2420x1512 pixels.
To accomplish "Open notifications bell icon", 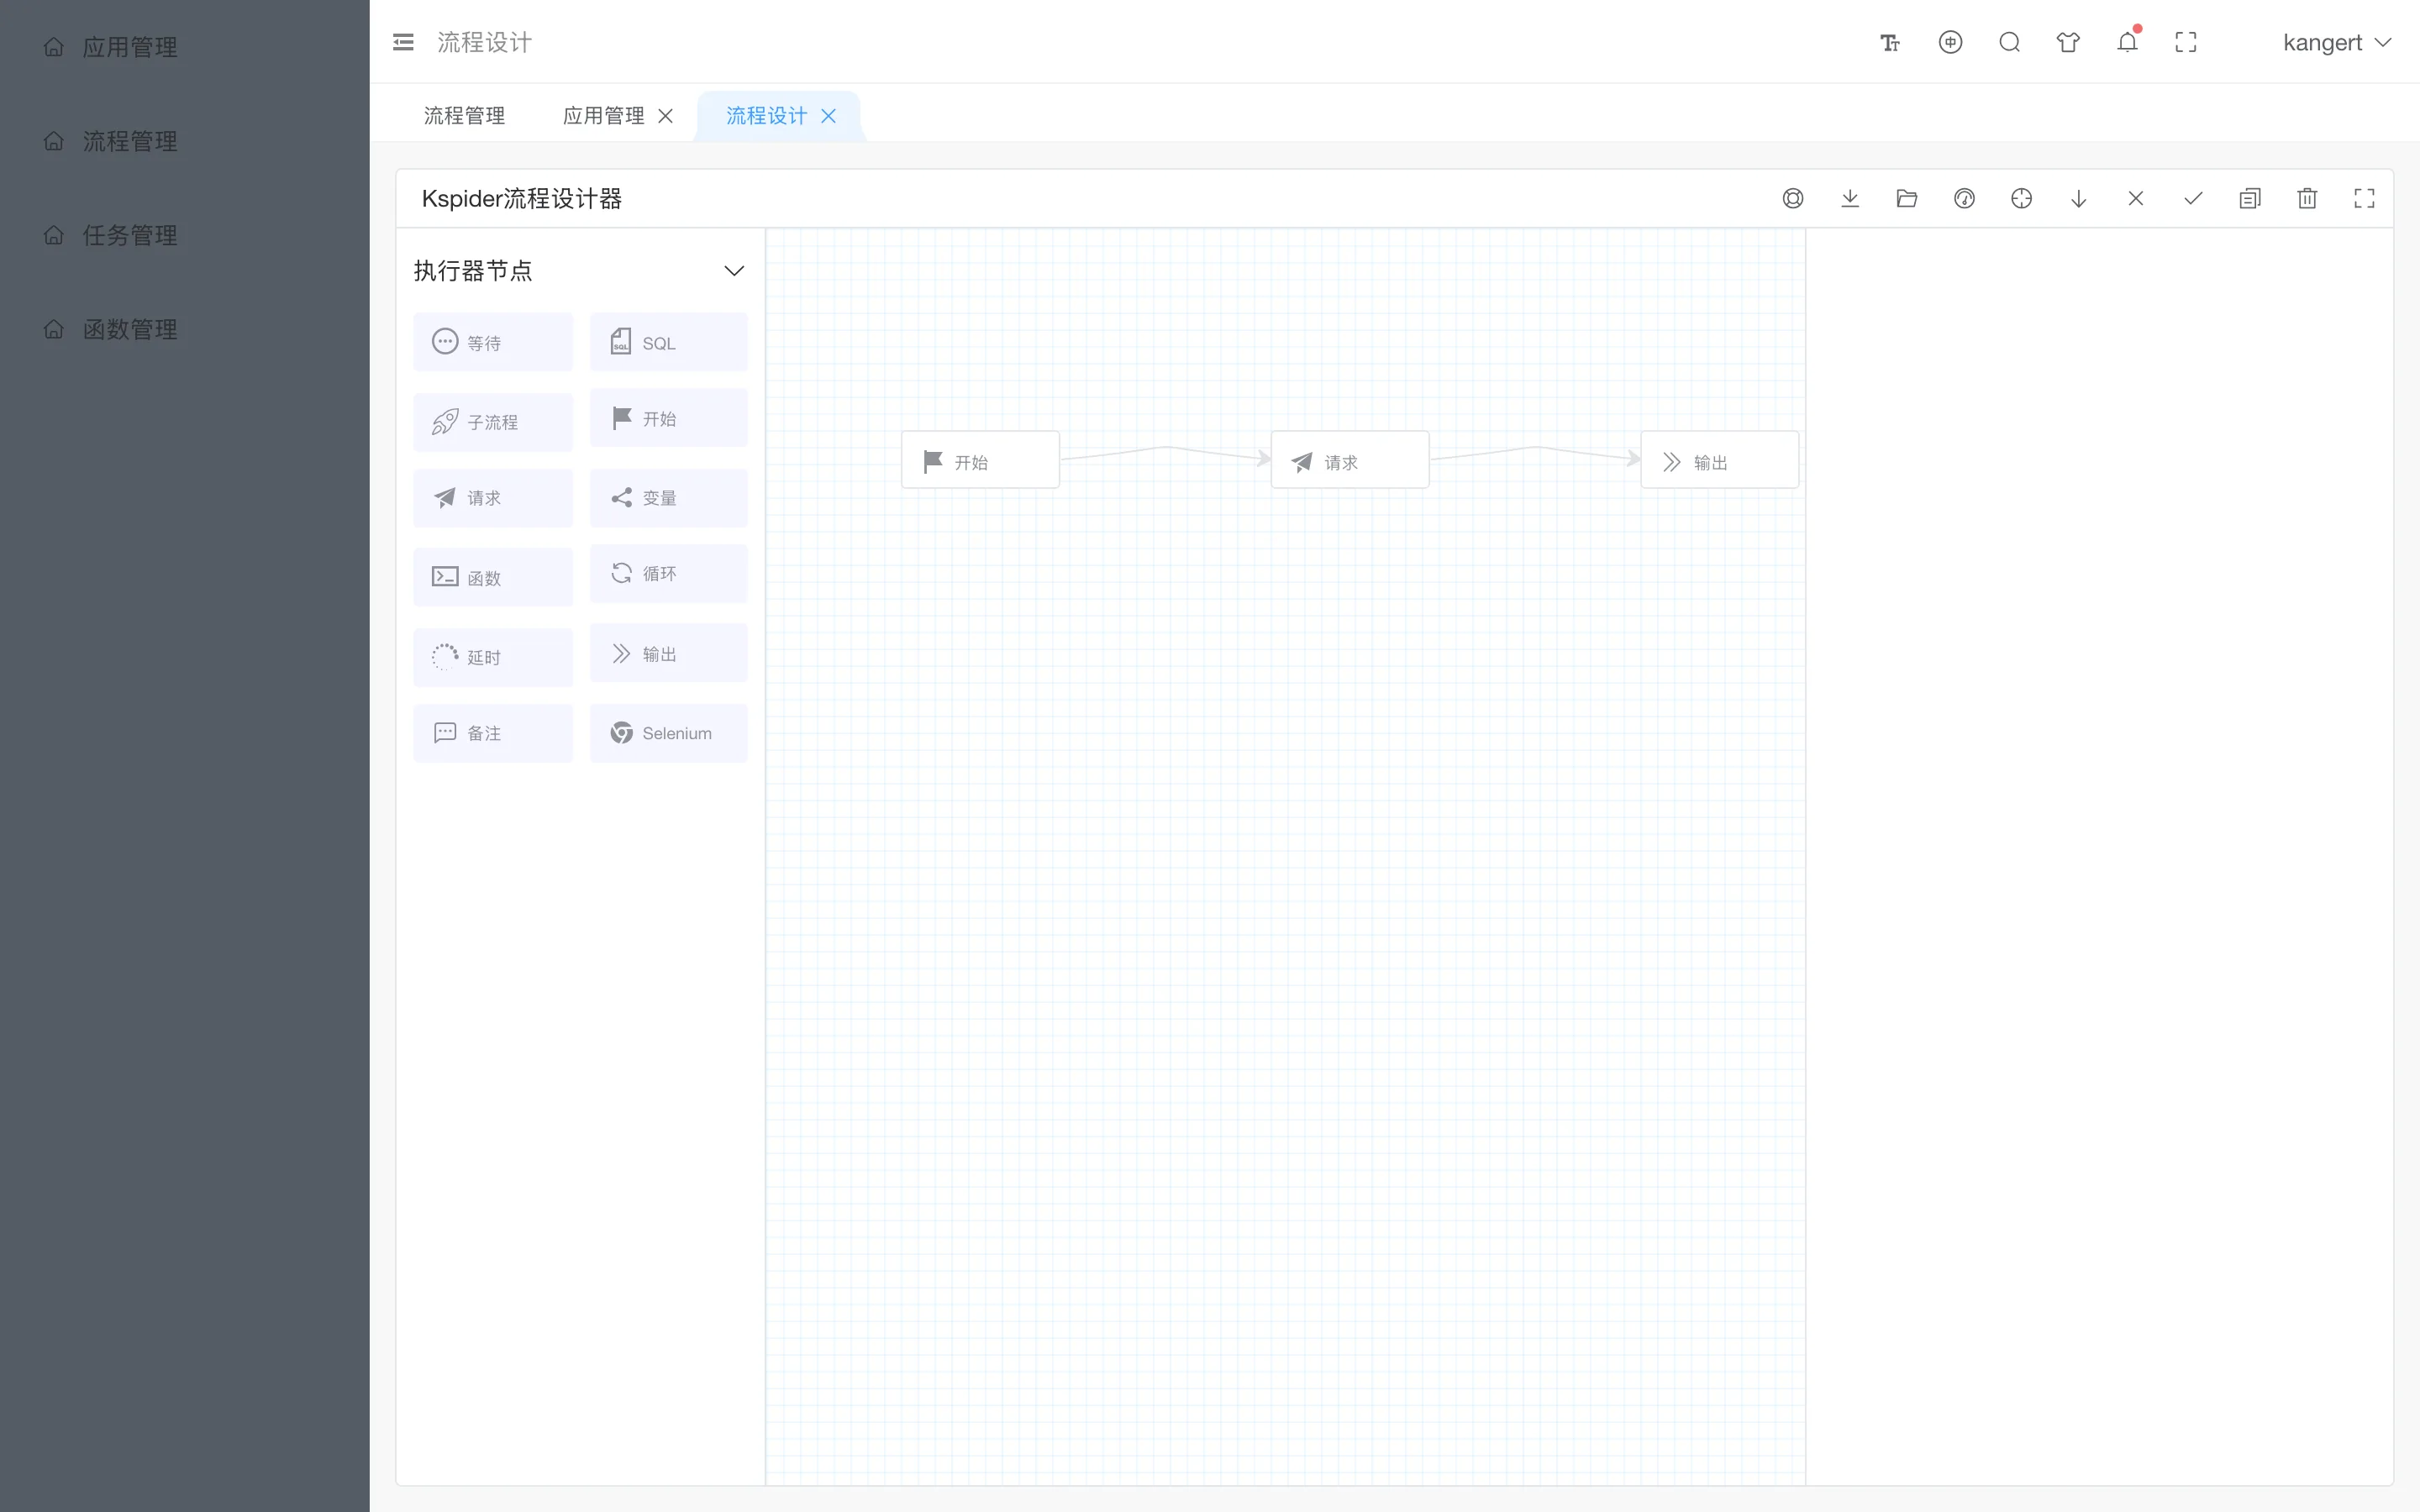I will pos(2128,42).
